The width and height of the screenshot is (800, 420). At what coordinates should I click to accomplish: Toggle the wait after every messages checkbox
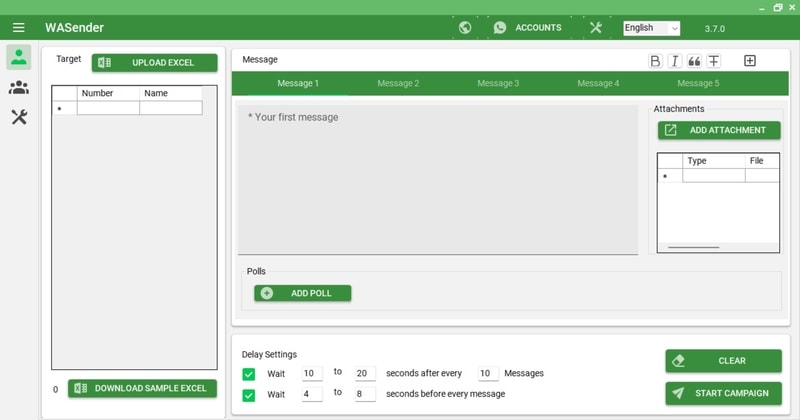click(248, 374)
